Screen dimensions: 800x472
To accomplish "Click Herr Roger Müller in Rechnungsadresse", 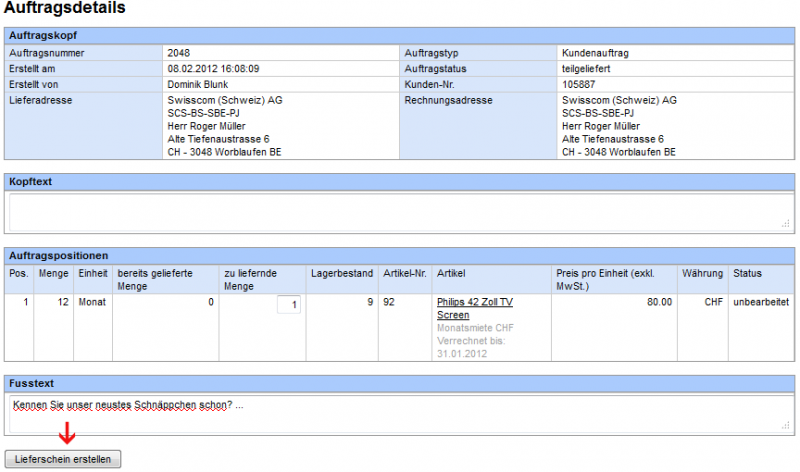I will pos(601,126).
